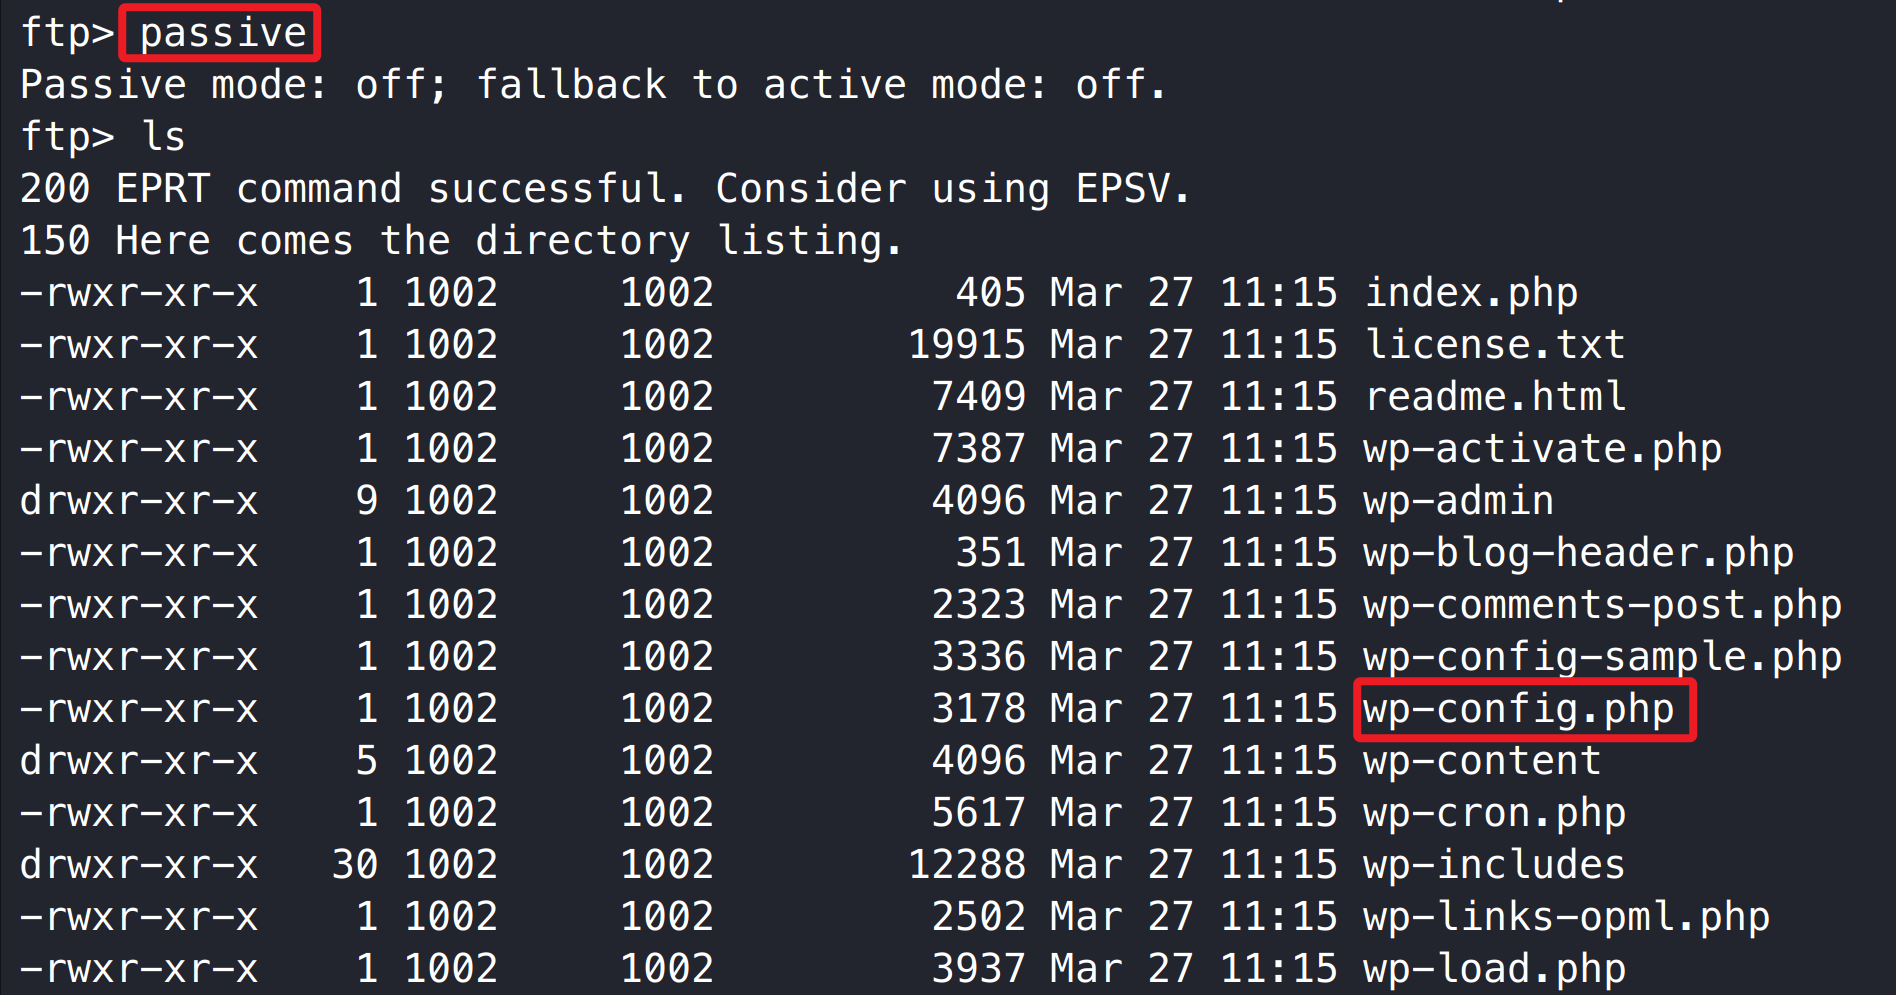Screen dimensions: 1896x995
Task: Click the highlighted passive command
Action: (x=222, y=33)
